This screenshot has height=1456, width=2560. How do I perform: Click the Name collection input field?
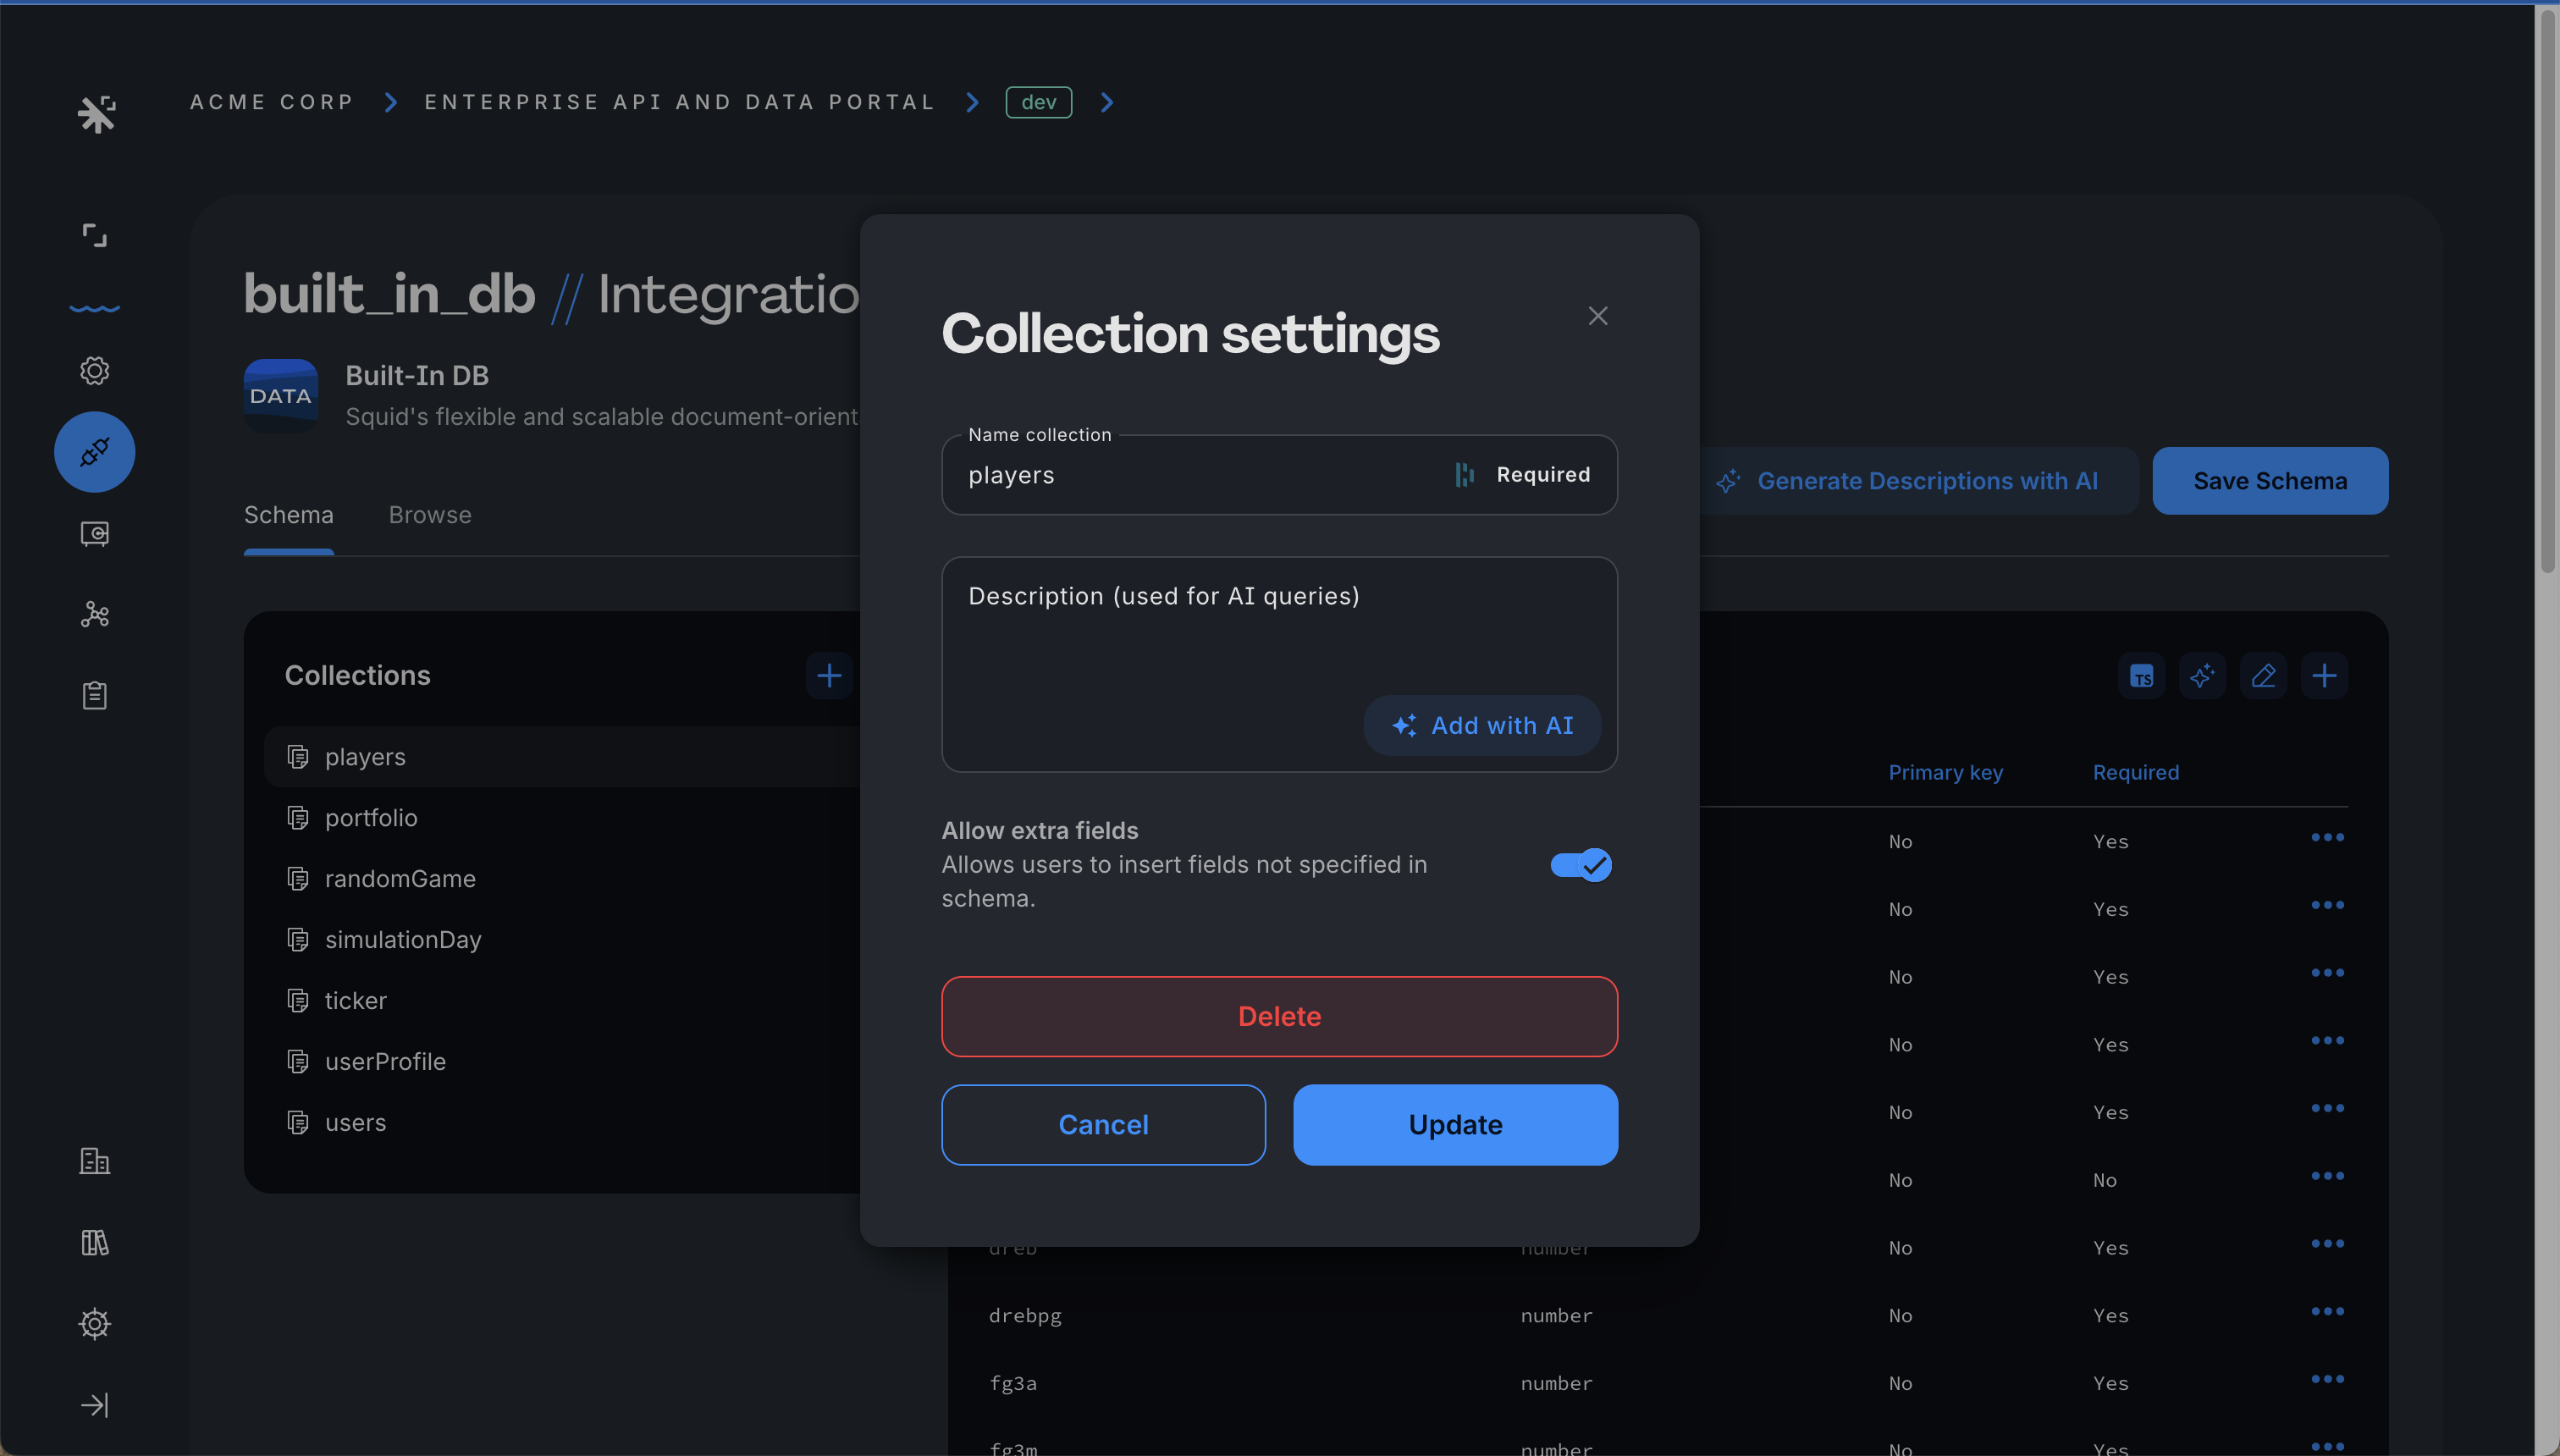(x=1279, y=475)
